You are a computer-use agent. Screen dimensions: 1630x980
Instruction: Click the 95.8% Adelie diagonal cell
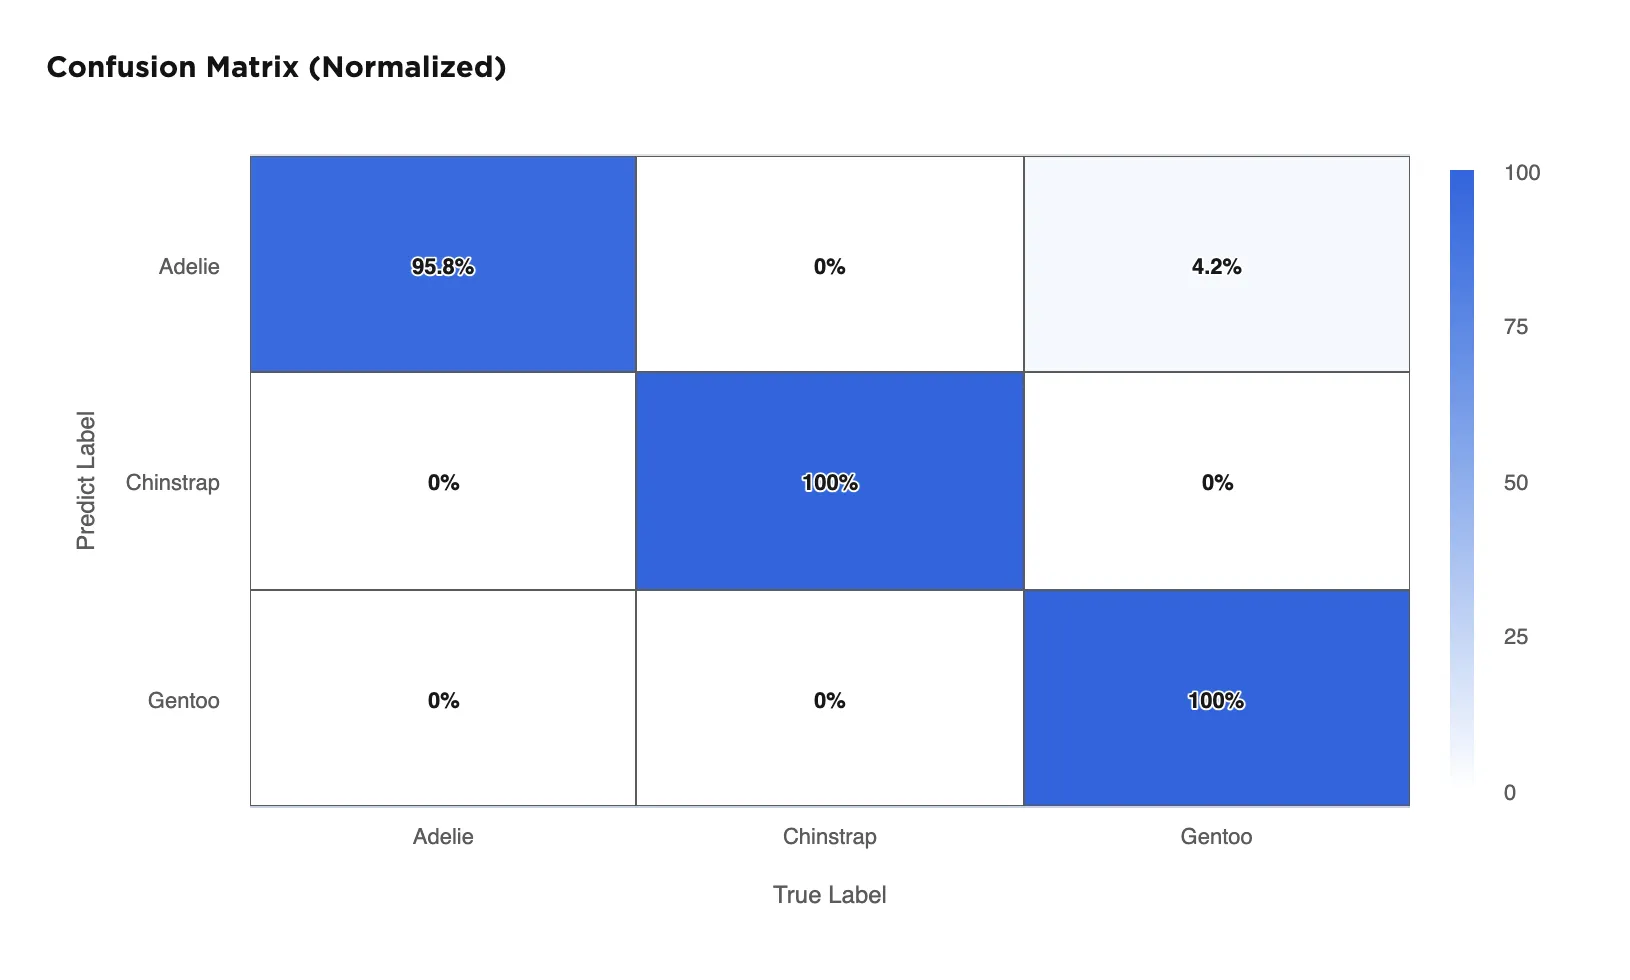[443, 265]
